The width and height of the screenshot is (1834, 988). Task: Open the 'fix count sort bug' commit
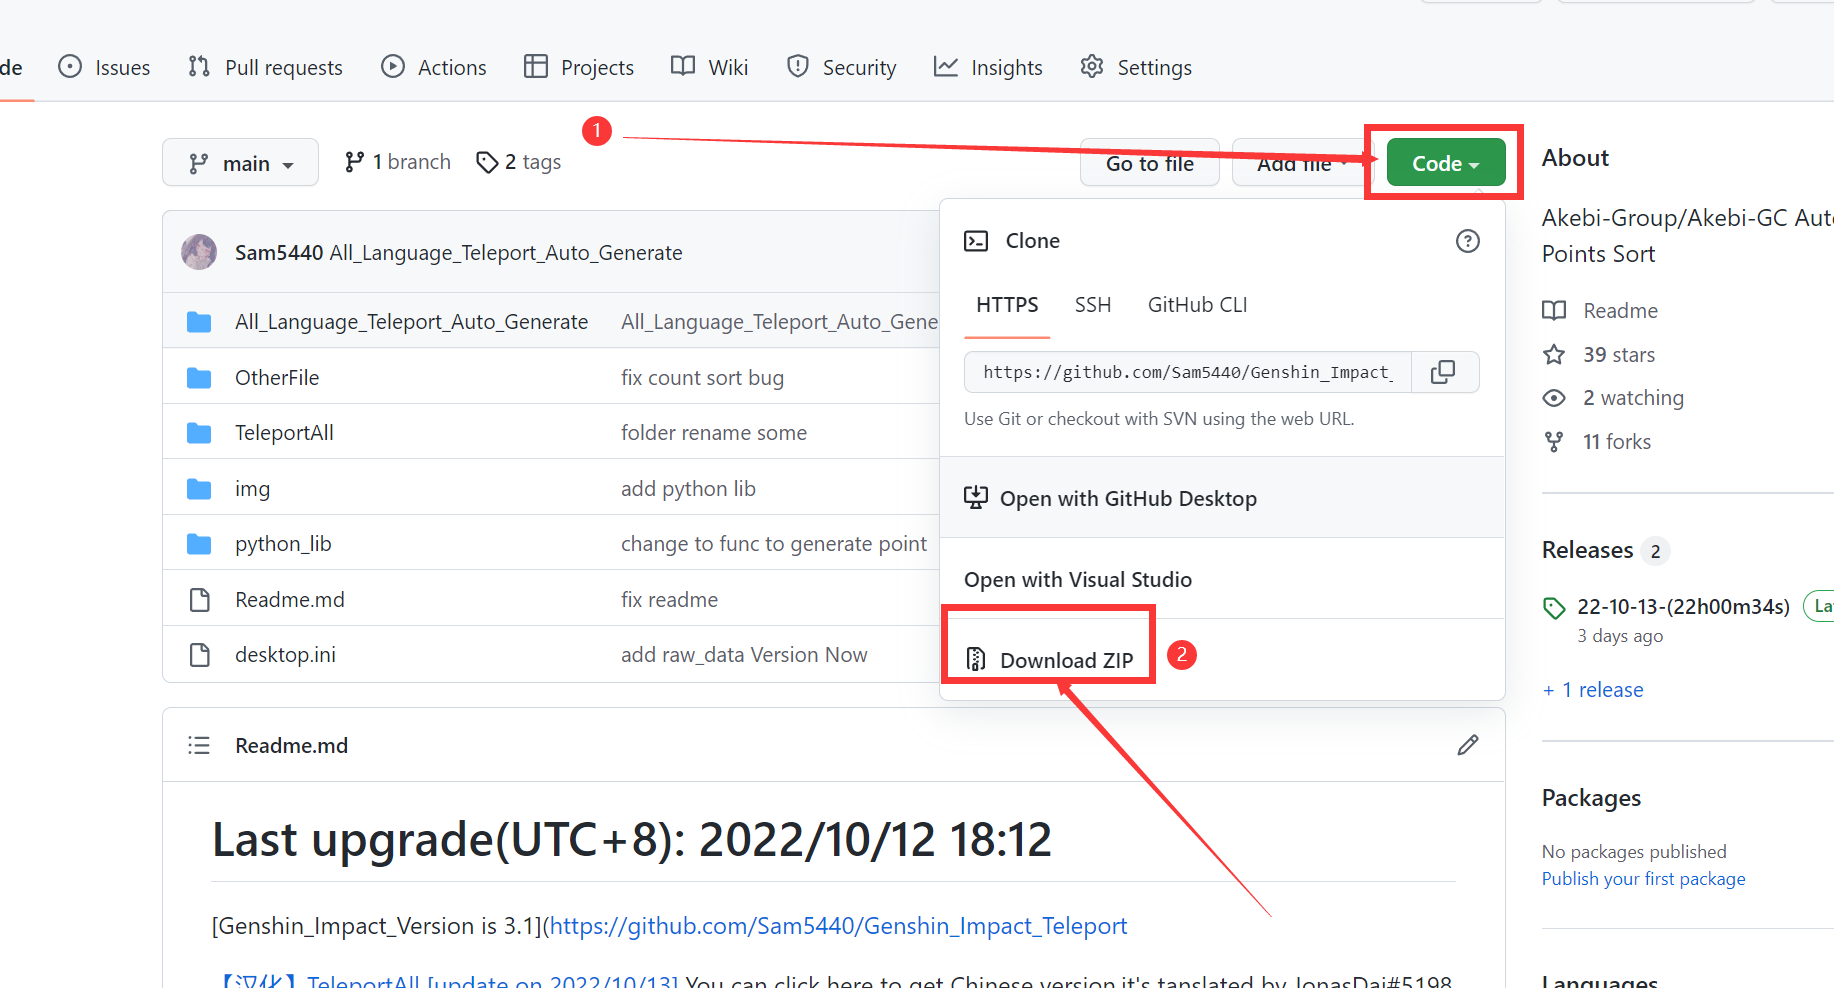coord(702,378)
